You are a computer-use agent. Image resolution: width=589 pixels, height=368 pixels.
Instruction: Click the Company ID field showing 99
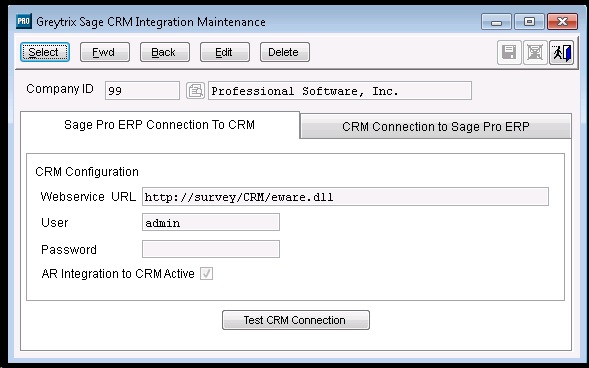tap(142, 91)
